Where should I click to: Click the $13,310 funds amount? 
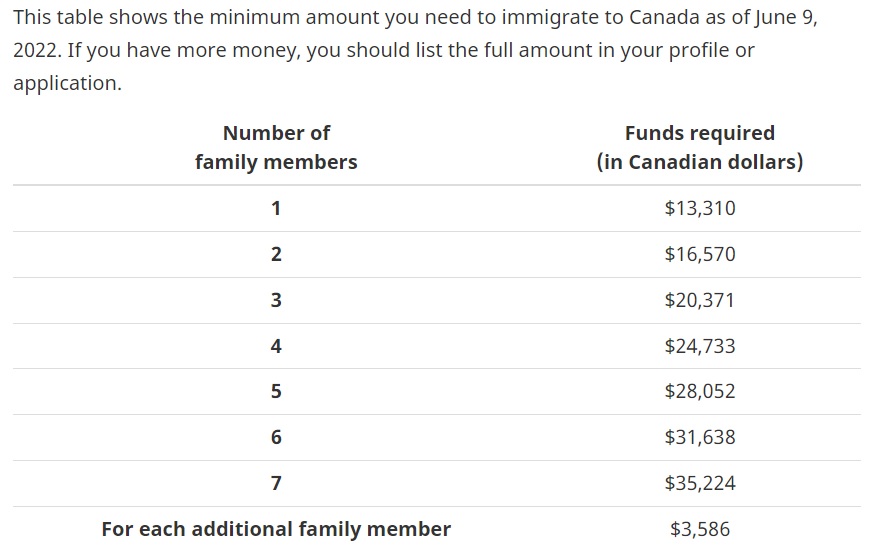coord(699,208)
